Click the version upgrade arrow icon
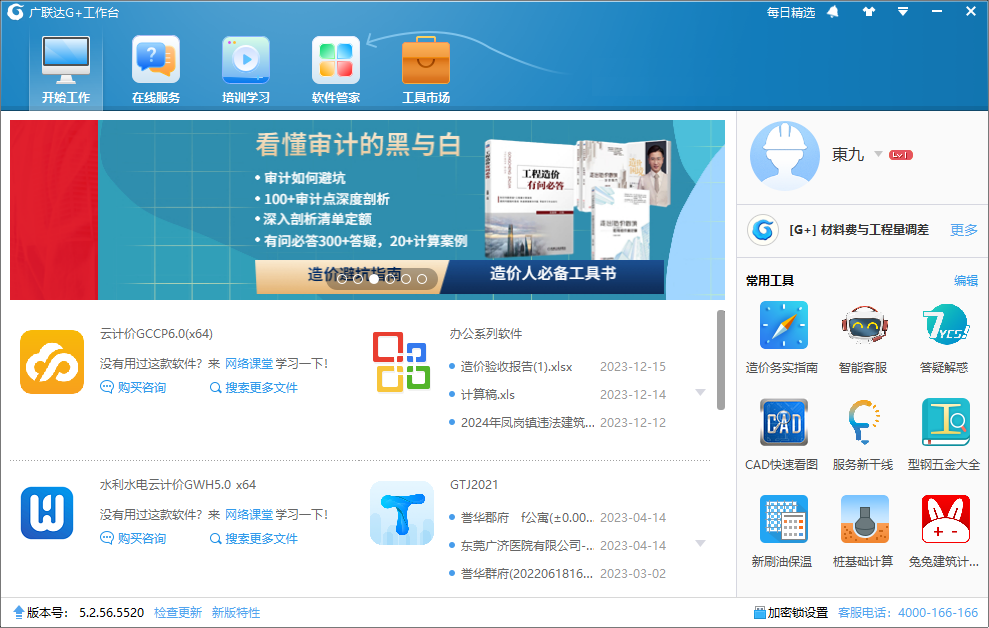This screenshot has width=989, height=628. pyautogui.click(x=18, y=612)
